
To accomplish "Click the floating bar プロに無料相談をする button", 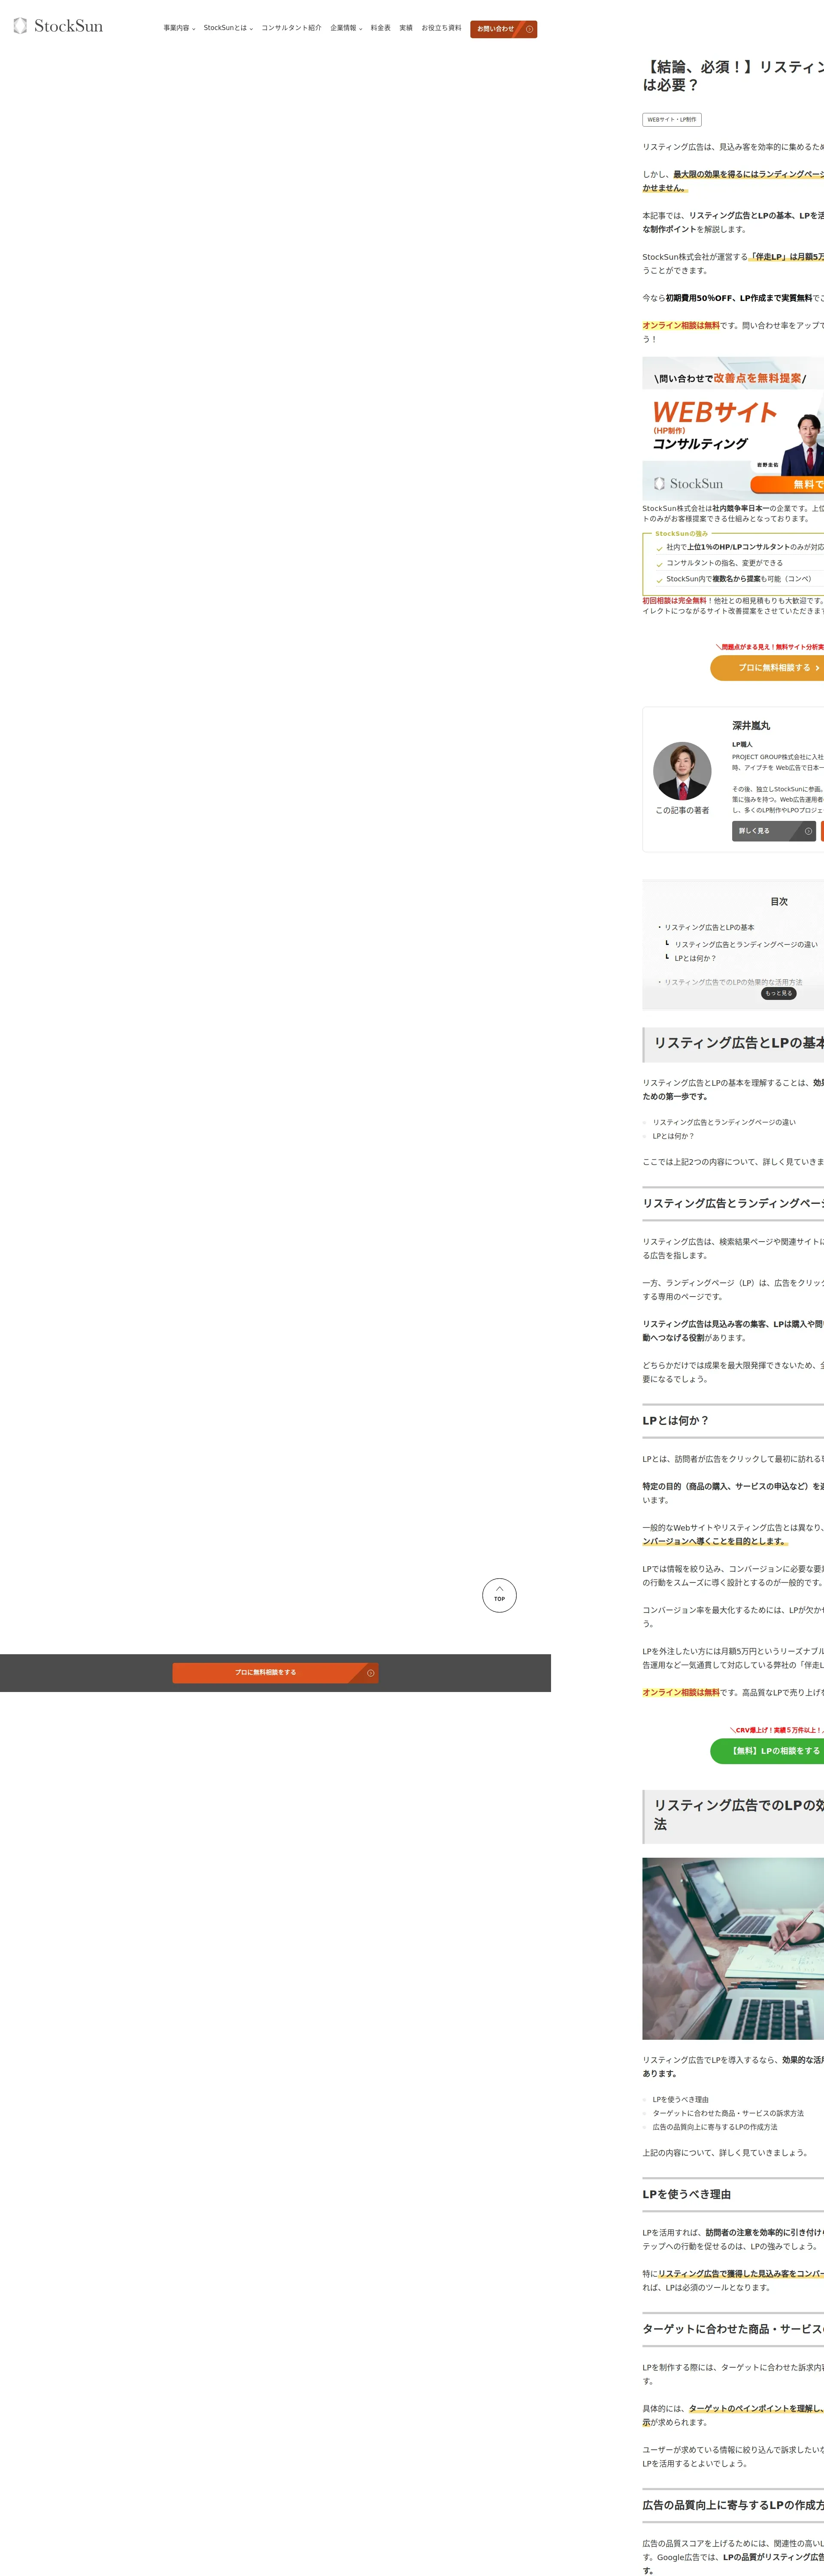I will point(275,1673).
